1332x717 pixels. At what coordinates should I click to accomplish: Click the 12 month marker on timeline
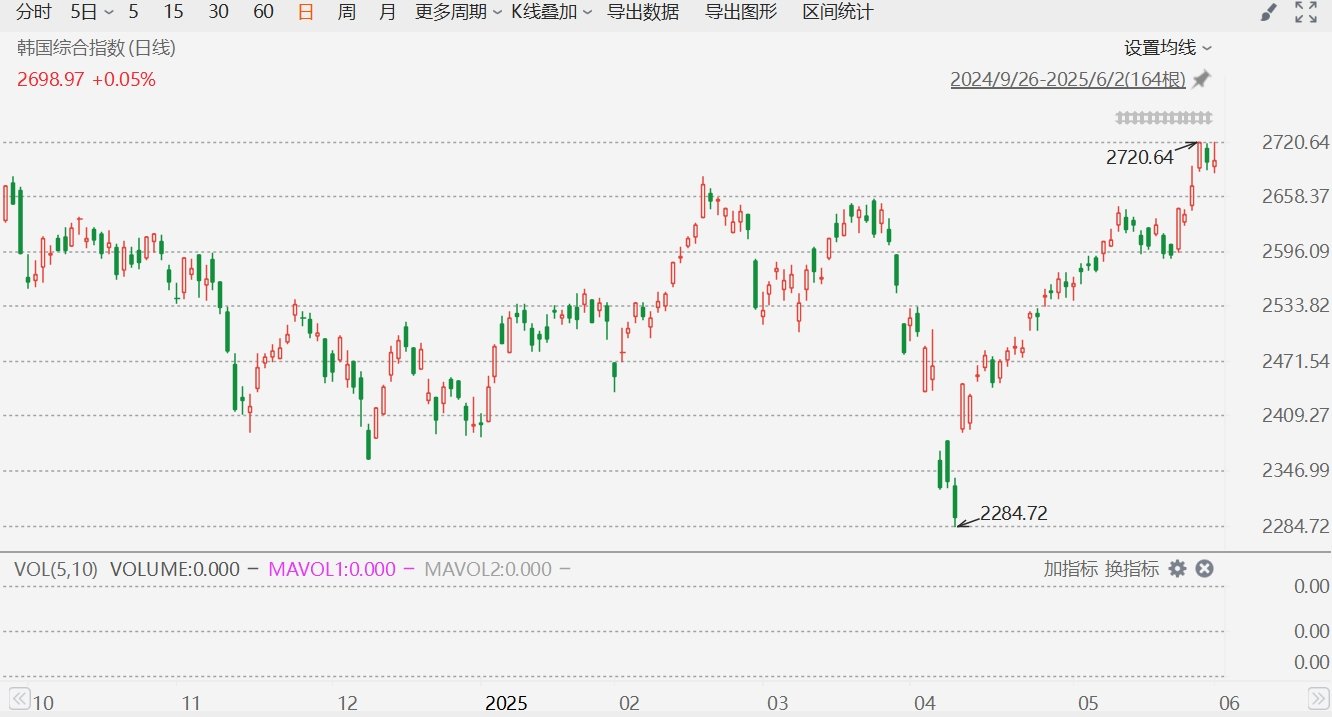[347, 703]
